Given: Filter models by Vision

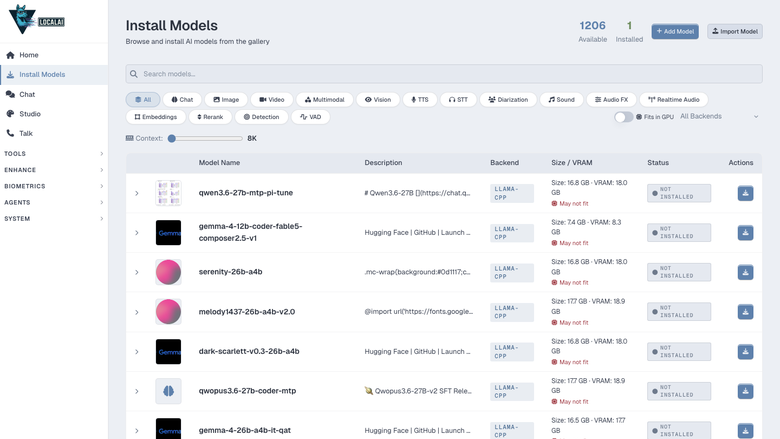Looking at the screenshot, I should click(x=378, y=99).
